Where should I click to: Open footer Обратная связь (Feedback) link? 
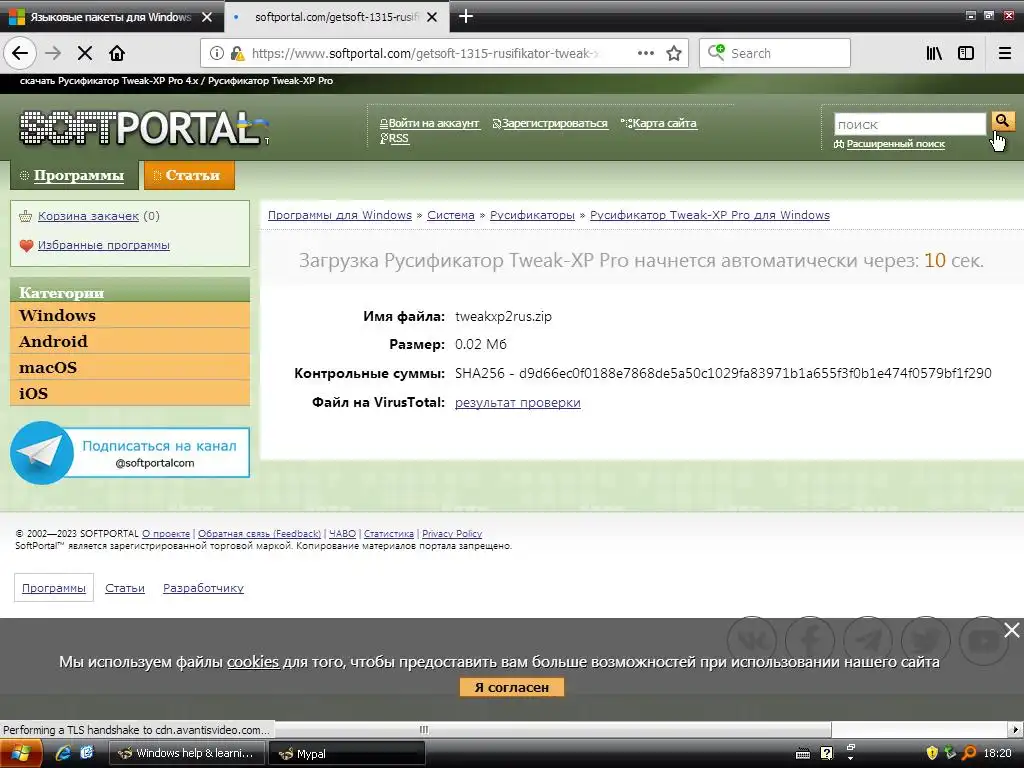click(259, 534)
